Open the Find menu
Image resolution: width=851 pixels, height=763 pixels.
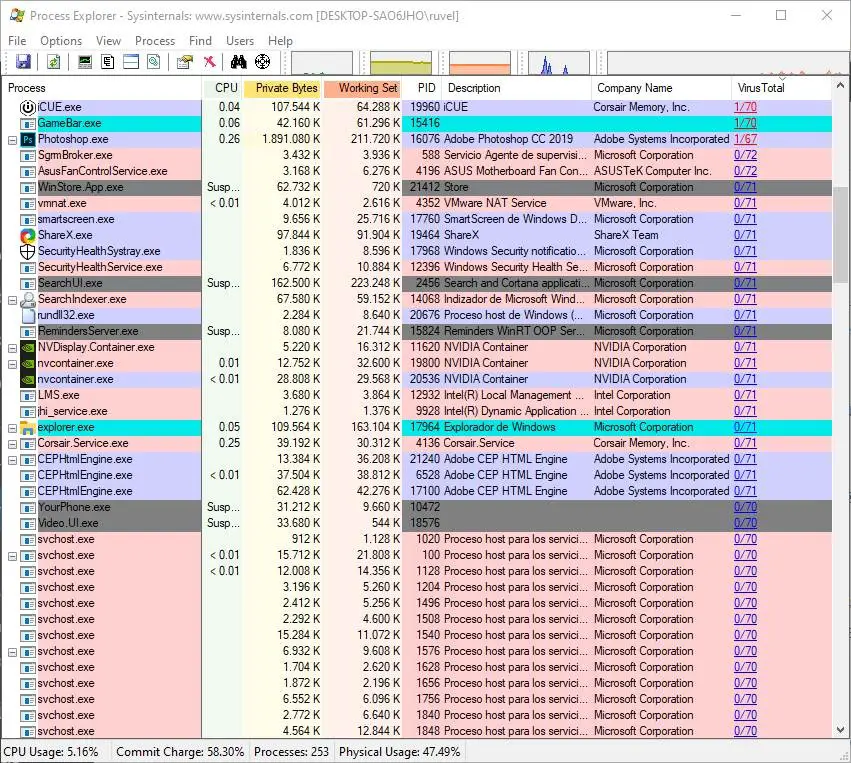coord(200,41)
